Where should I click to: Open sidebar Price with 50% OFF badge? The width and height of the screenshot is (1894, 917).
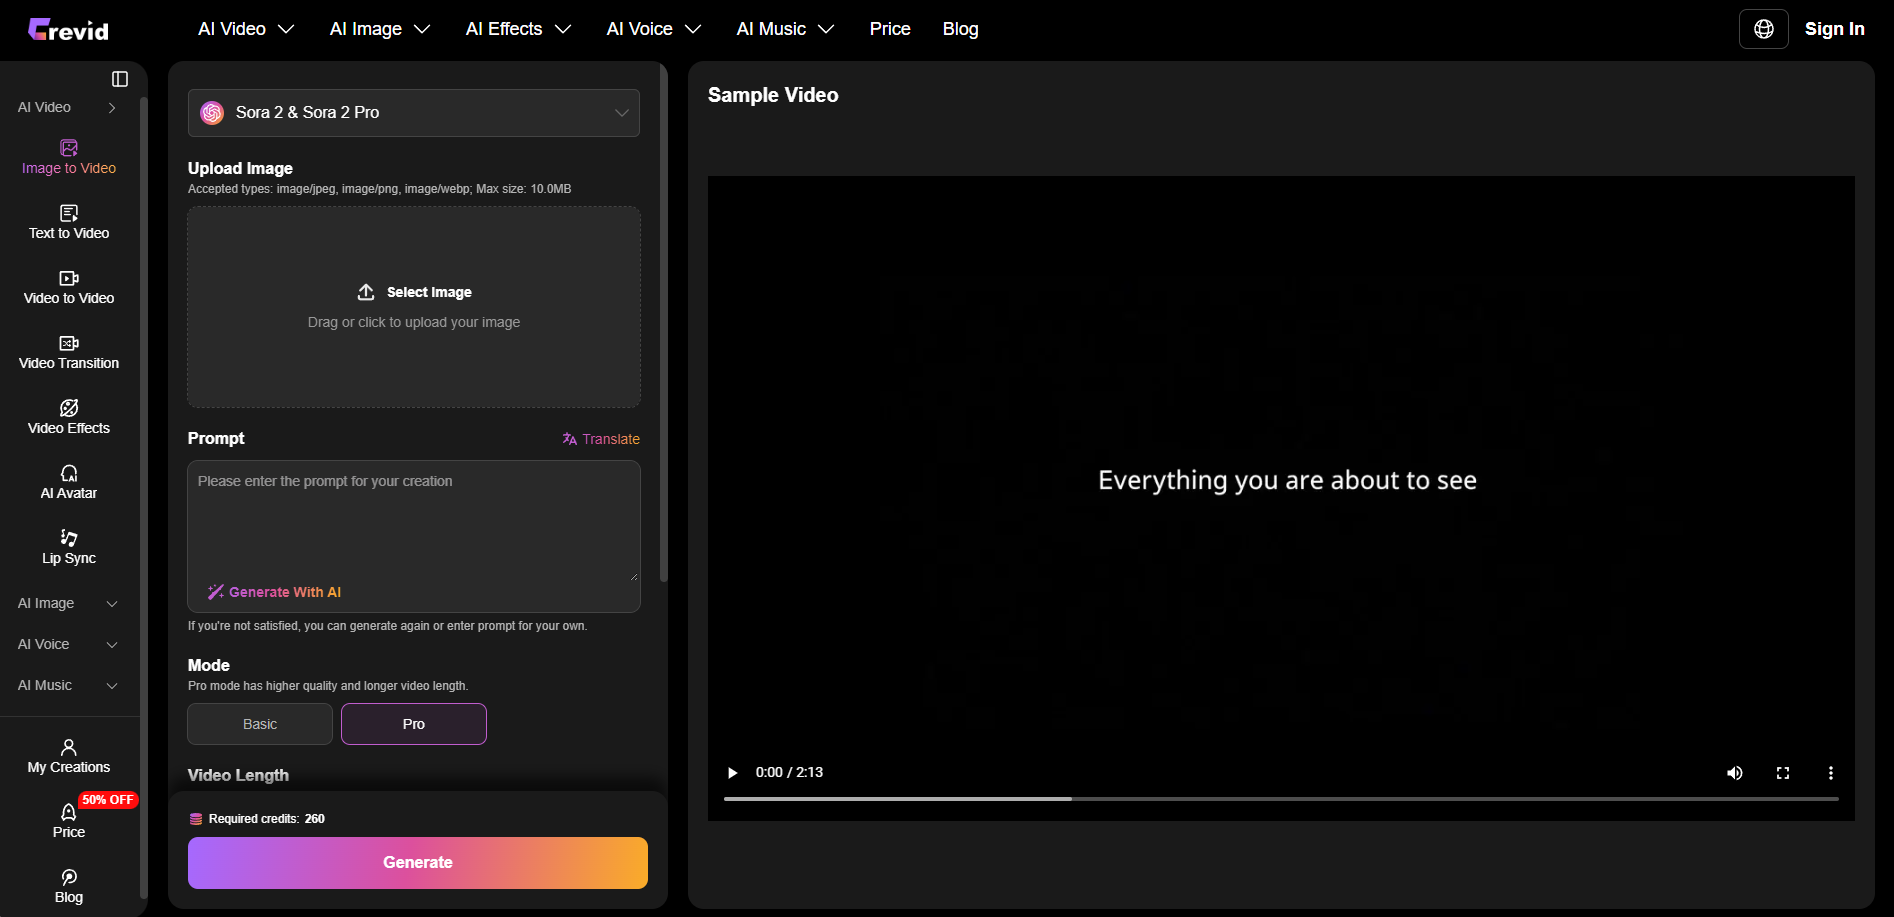[69, 822]
